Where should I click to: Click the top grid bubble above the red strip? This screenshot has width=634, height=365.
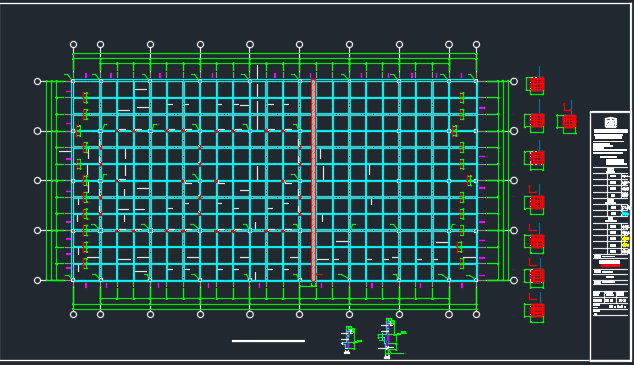300,44
